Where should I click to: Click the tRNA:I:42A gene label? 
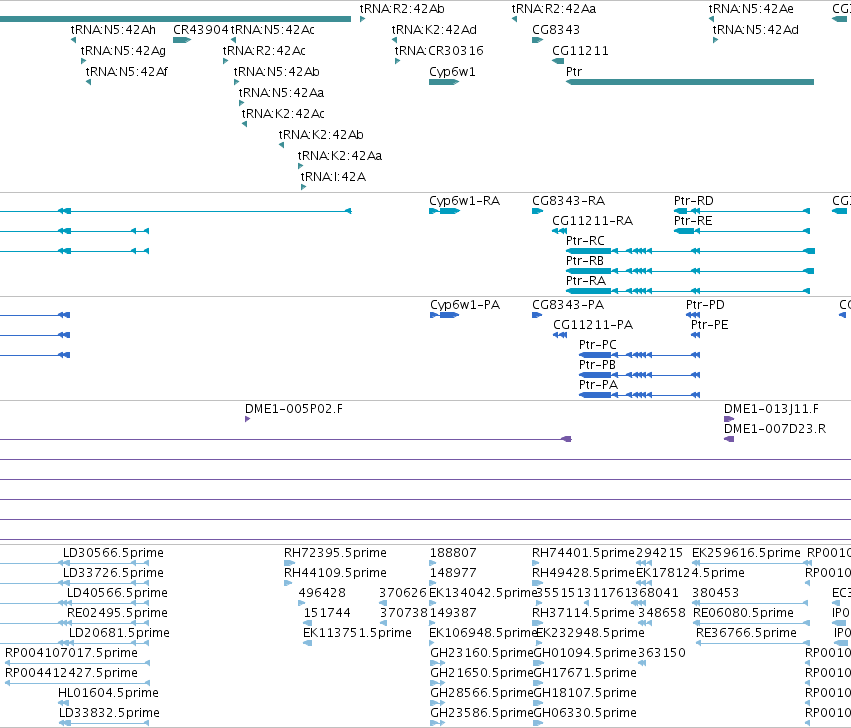pyautogui.click(x=333, y=177)
